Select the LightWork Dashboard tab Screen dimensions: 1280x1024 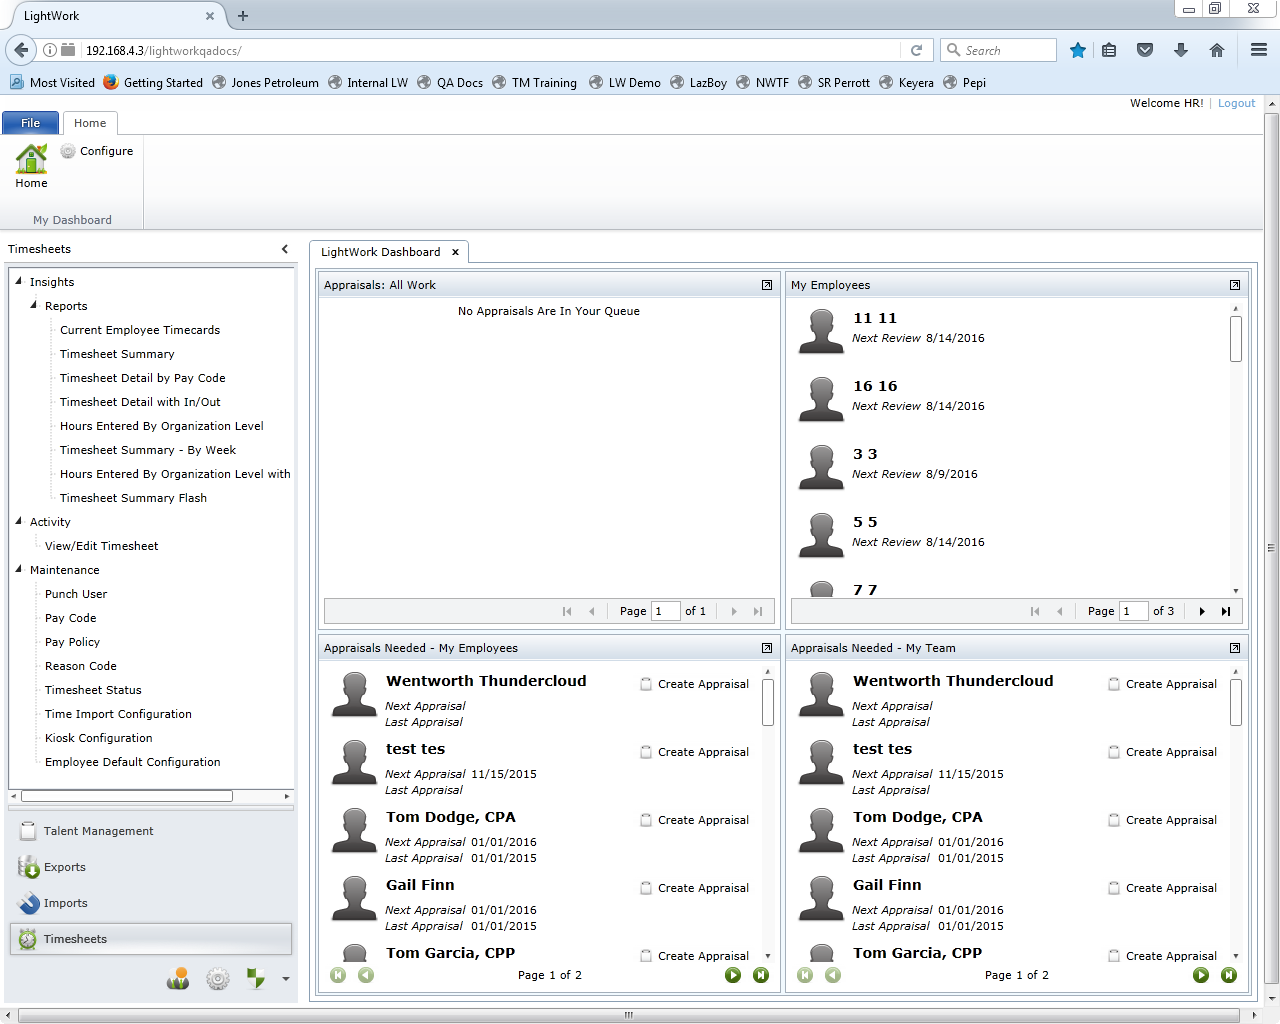click(x=380, y=252)
